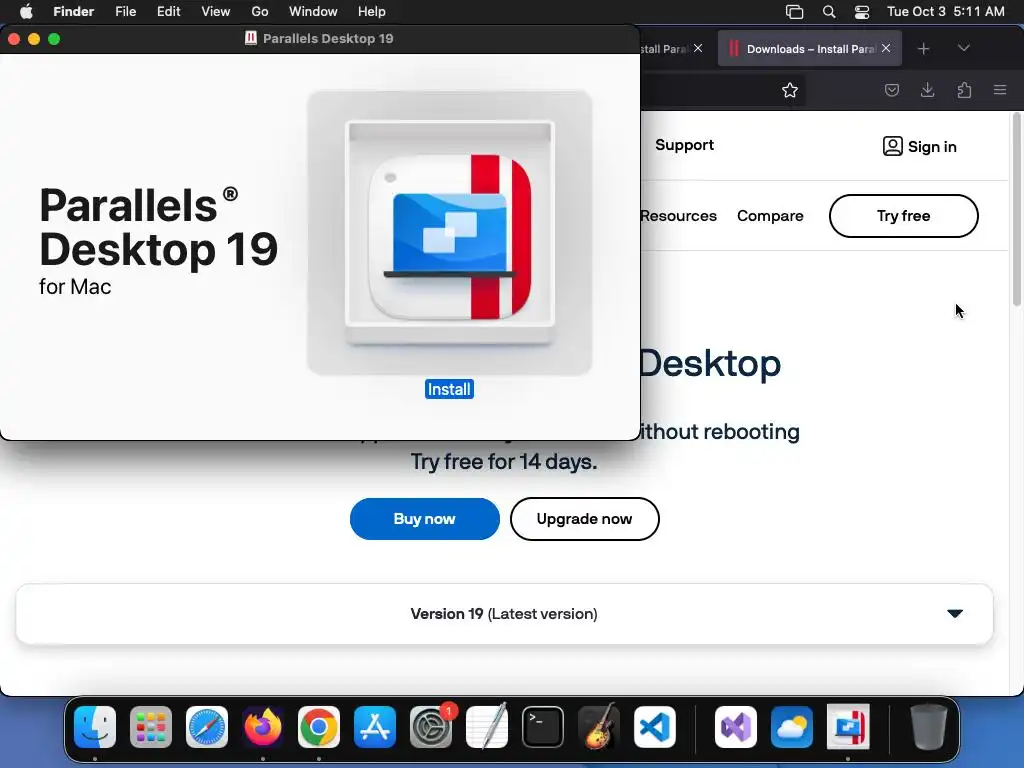The height and width of the screenshot is (768, 1024).
Task: Open the Support link on the page
Action: click(x=684, y=145)
